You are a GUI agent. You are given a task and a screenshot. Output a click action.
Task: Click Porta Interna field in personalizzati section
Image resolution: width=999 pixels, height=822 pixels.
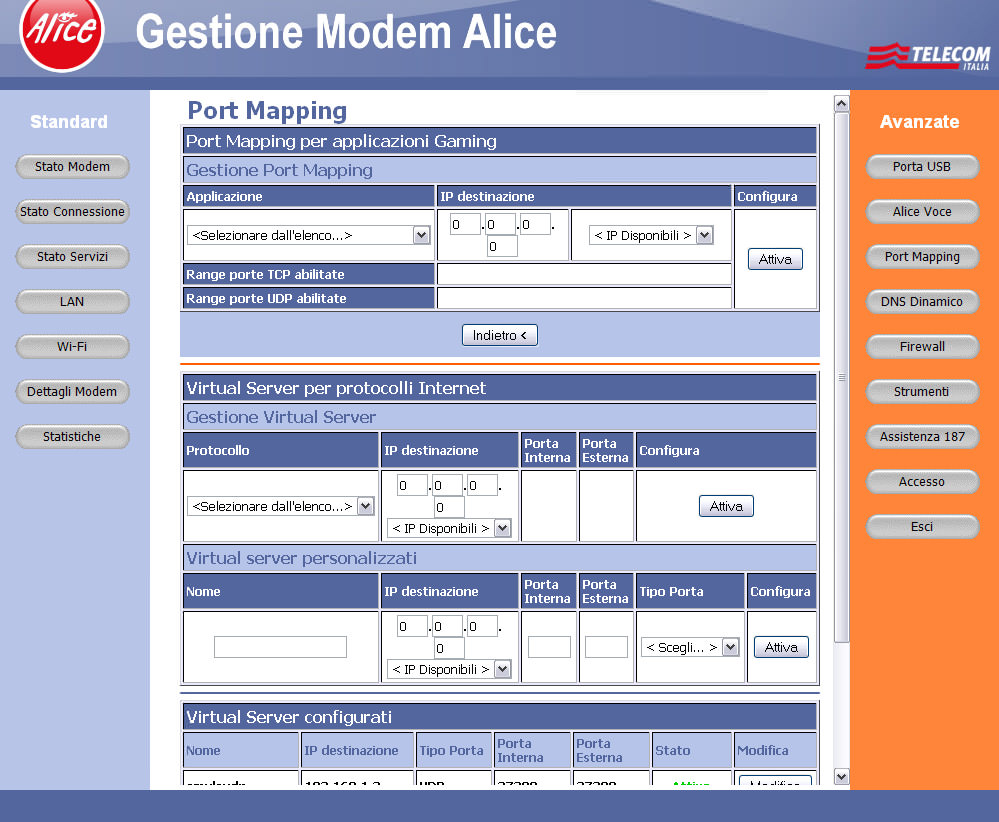coord(549,647)
